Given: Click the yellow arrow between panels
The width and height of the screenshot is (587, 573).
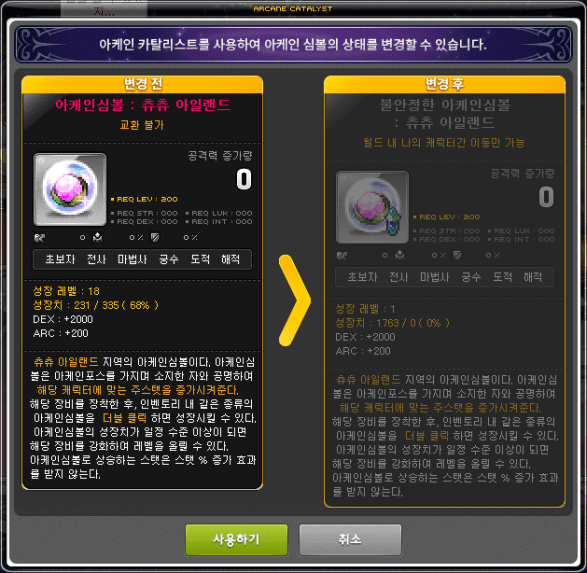Looking at the screenshot, I should (294, 300).
